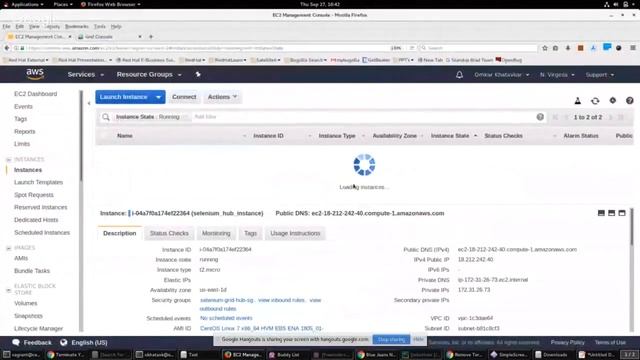
Task: Collapse the left navigation pane arrow
Action: coord(89,103)
